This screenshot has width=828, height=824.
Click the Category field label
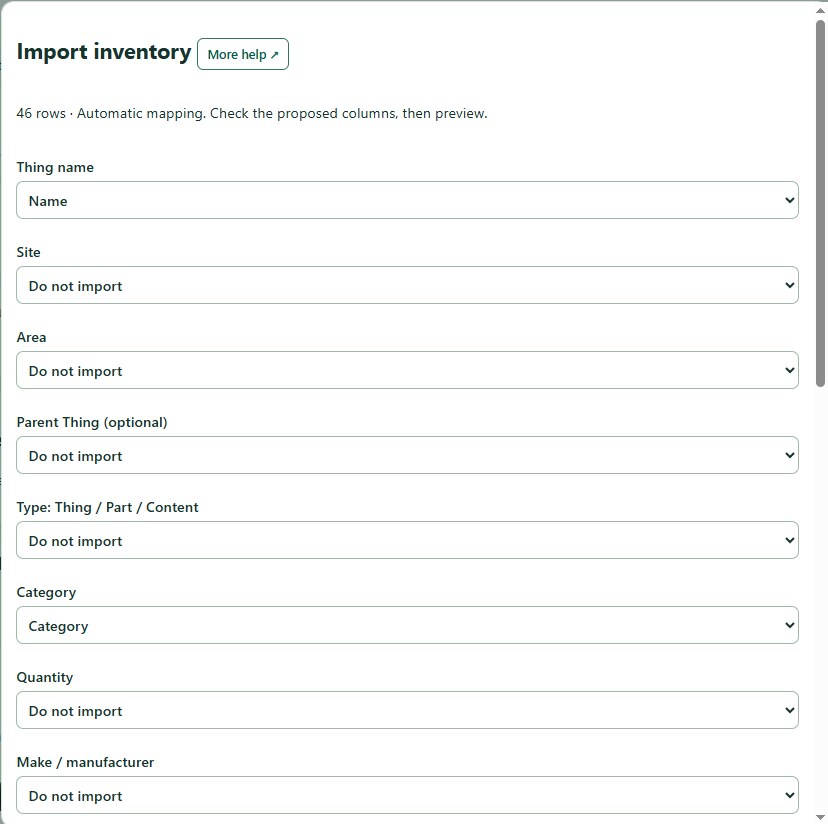point(46,593)
